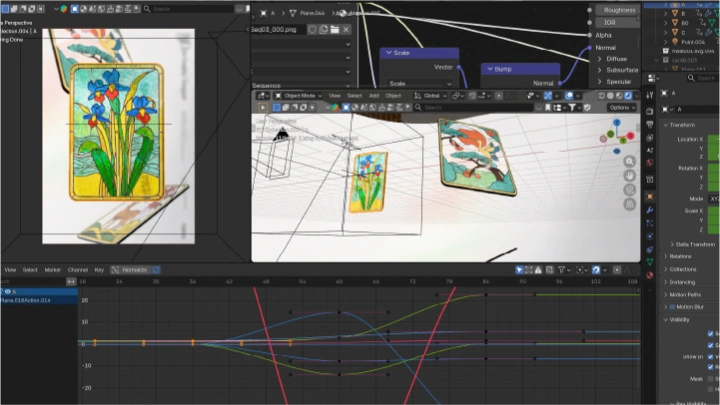
Task: Click the pan hand gizmo in viewport
Action: 630,176
